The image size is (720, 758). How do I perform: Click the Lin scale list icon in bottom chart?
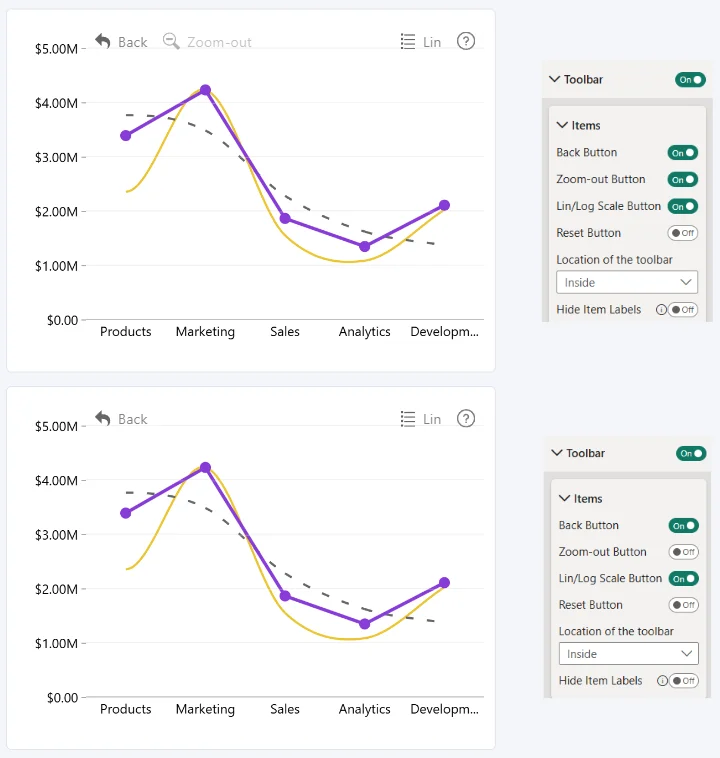(408, 419)
